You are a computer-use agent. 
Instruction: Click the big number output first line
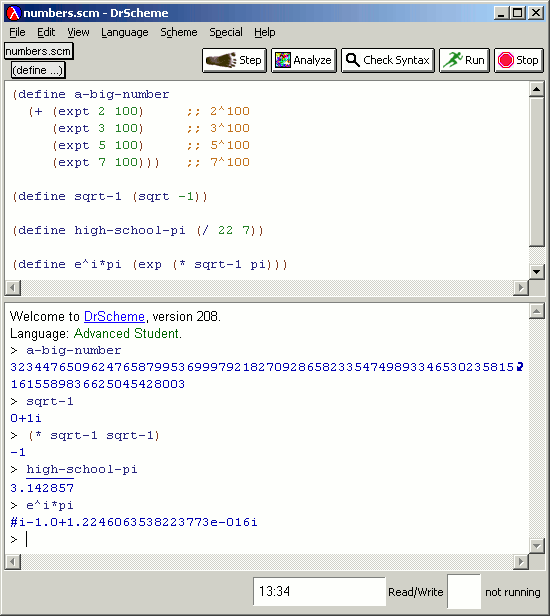(x=262, y=367)
